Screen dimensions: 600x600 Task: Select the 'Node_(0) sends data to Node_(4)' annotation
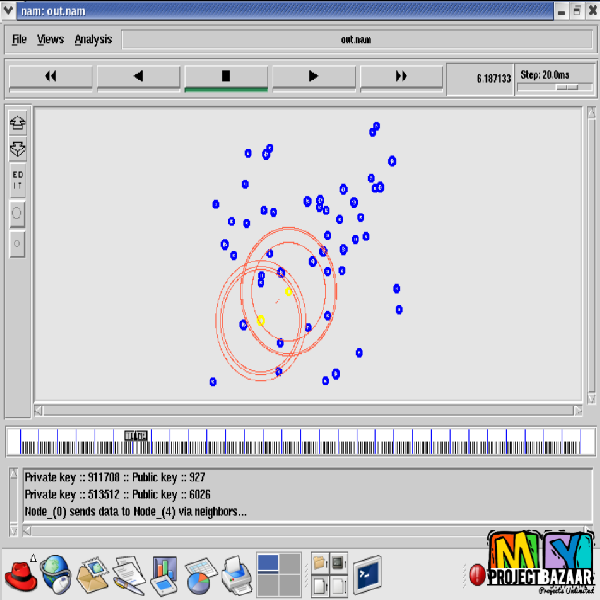(135, 512)
